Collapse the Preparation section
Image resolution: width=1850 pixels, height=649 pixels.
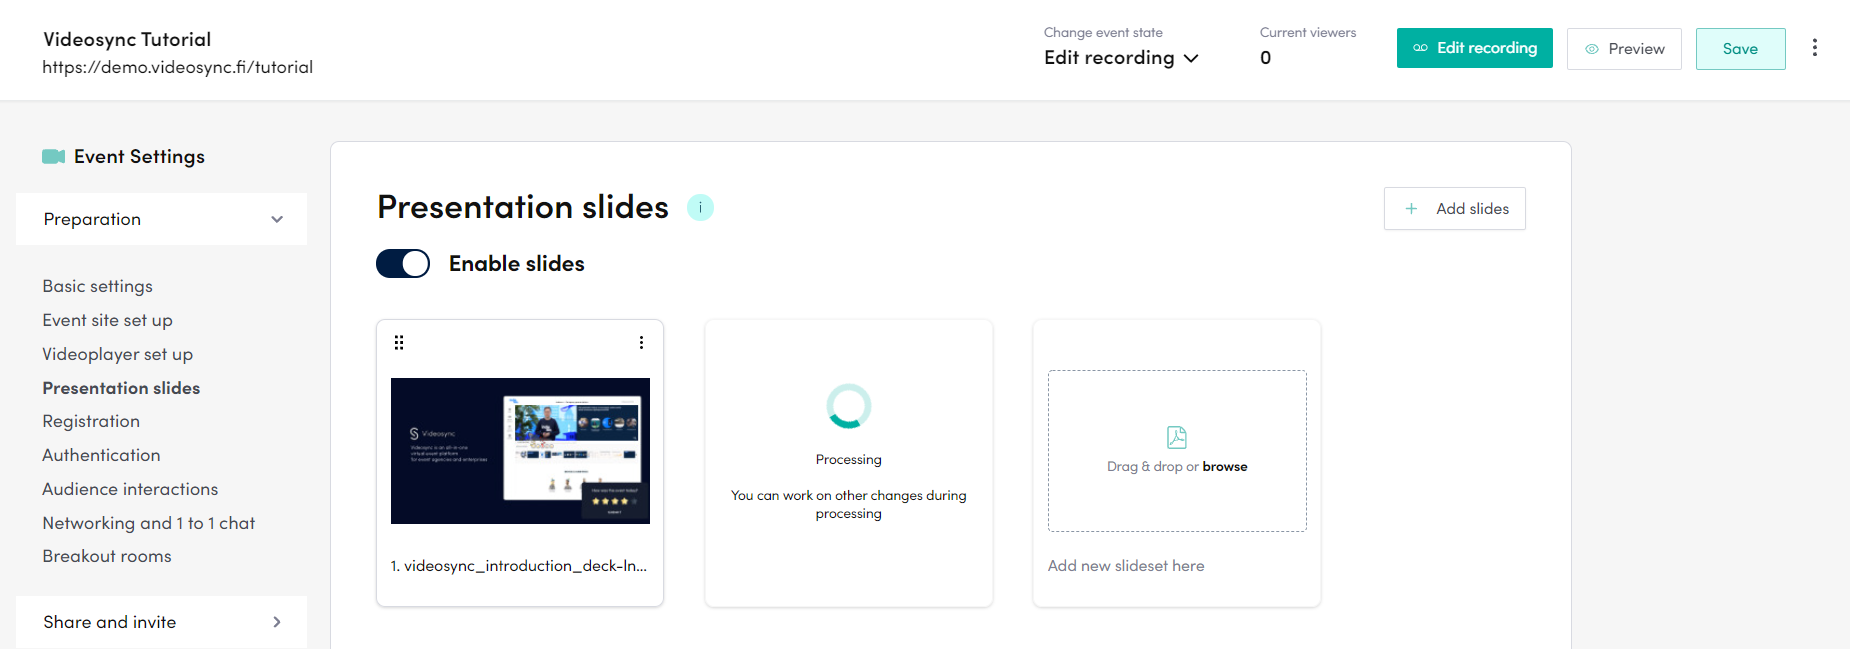tap(277, 219)
